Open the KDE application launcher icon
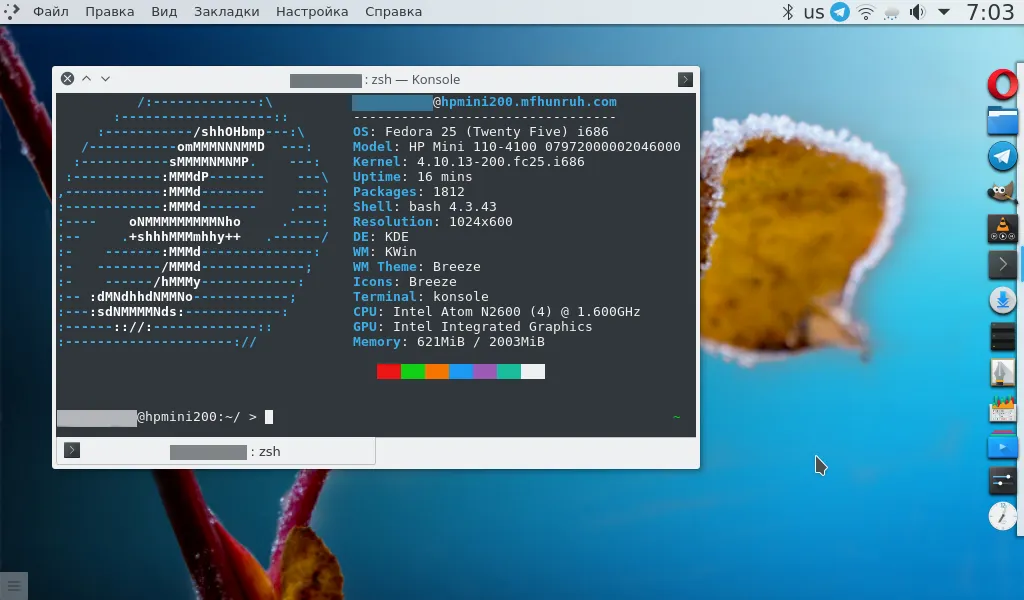The image size is (1024, 600). (11, 11)
